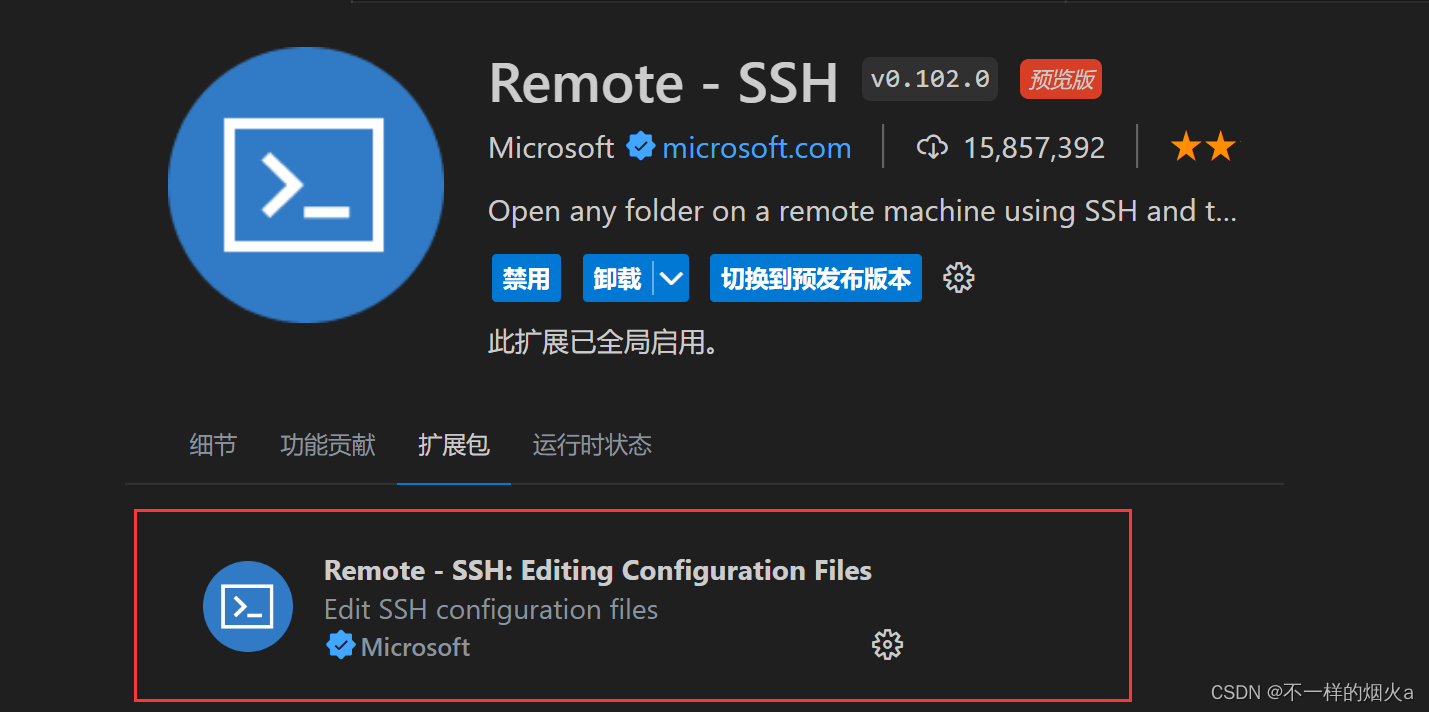Click the 15,857,392 install count
The height and width of the screenshot is (712, 1429).
coord(1034,148)
